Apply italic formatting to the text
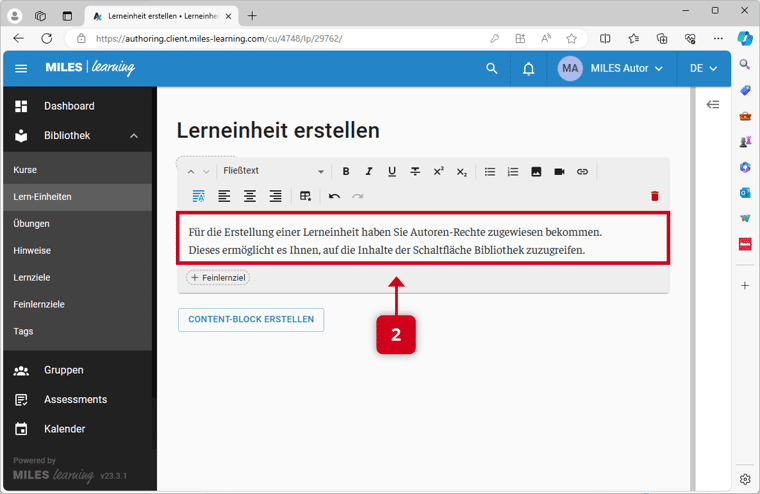 click(x=369, y=172)
